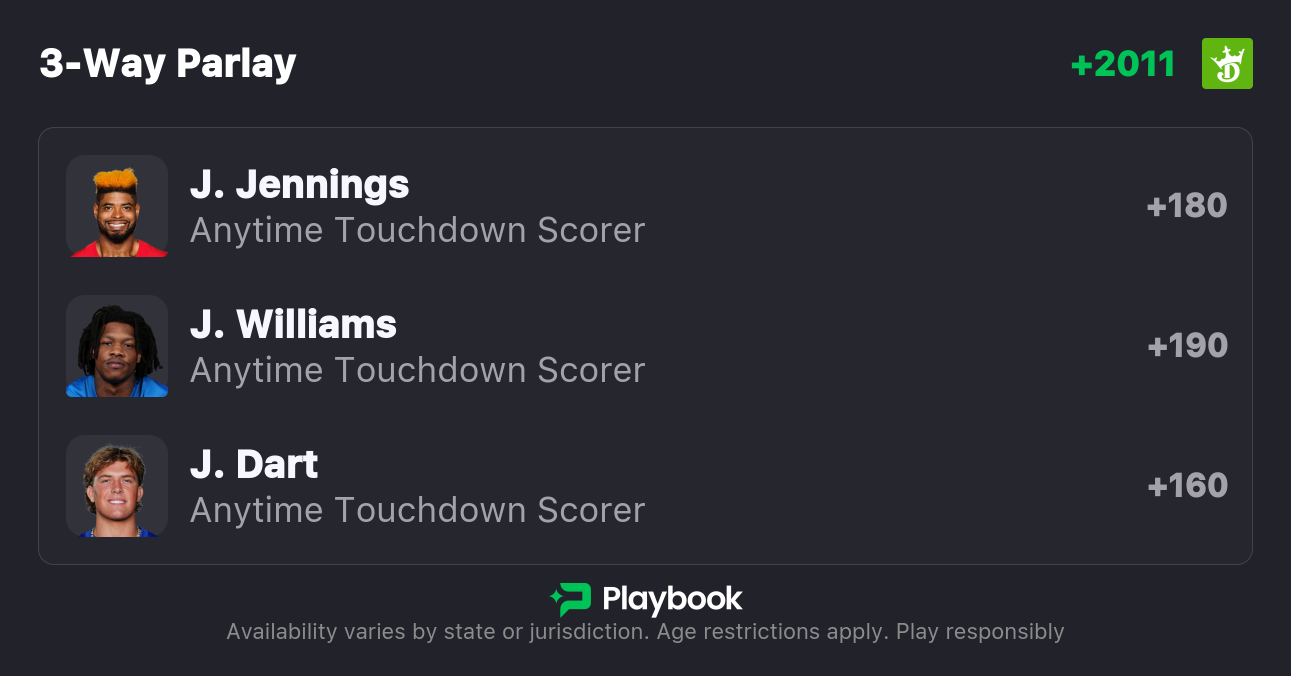Select the +180 odds for Jennings
This screenshot has width=1291, height=676.
(x=1187, y=206)
